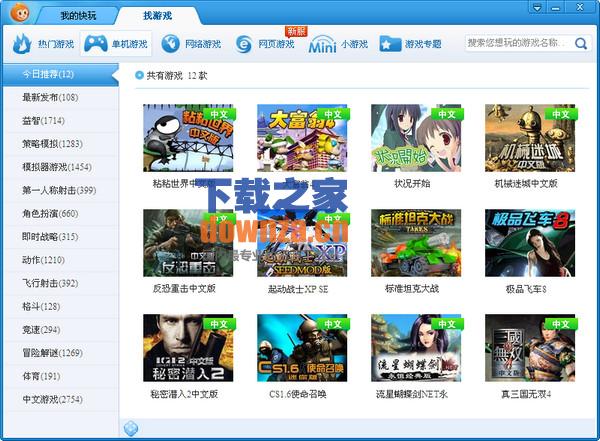Open the 网络游戏 globe icon
The image size is (600, 441).
(x=170, y=44)
